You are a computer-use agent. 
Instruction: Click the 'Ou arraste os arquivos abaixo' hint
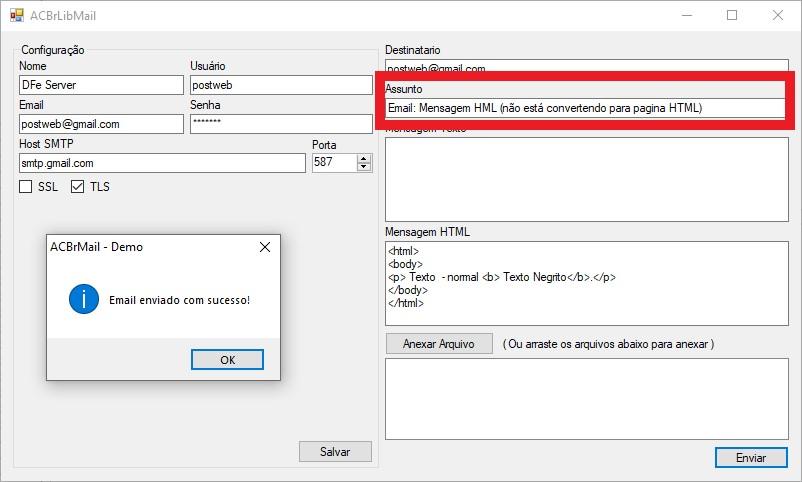[608, 344]
